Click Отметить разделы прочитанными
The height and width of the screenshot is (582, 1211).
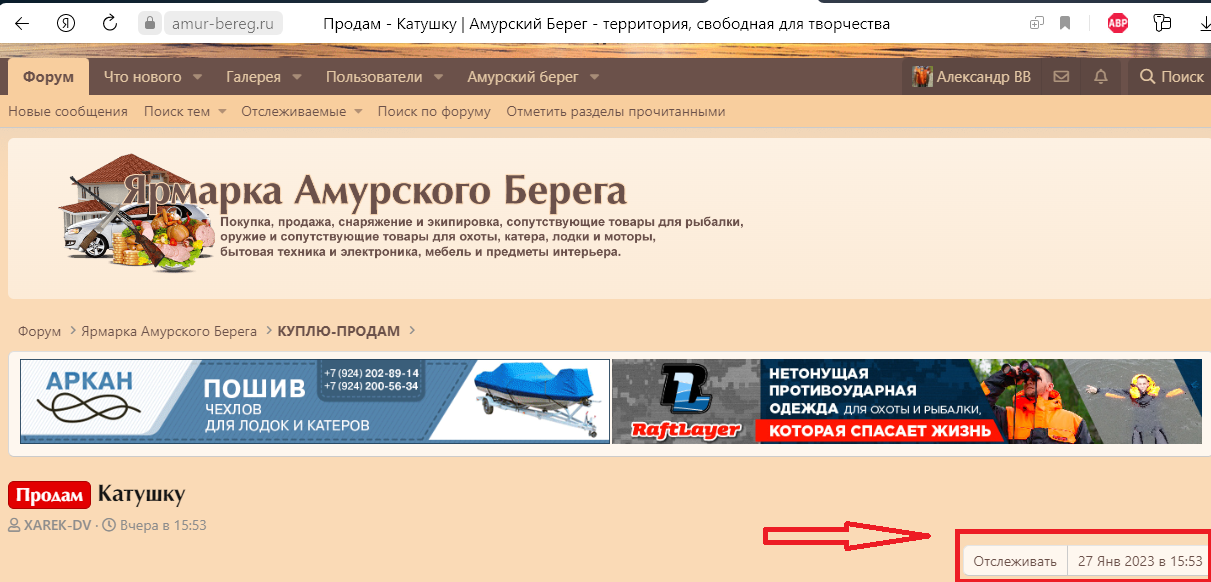(x=616, y=111)
